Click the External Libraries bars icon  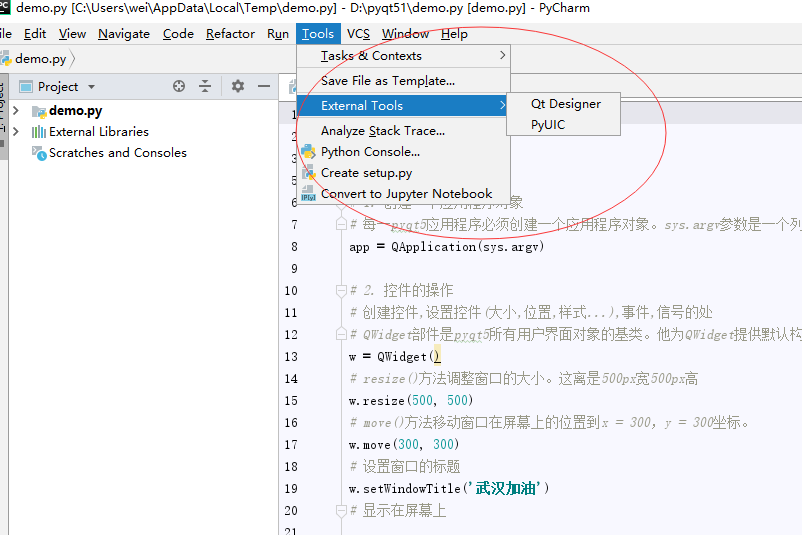click(38, 132)
